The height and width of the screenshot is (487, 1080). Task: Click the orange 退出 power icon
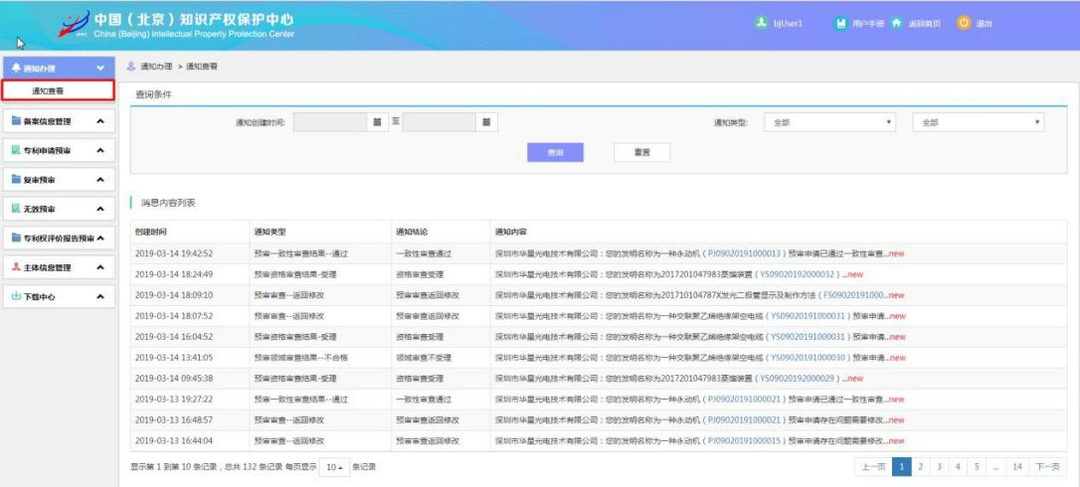(964, 23)
